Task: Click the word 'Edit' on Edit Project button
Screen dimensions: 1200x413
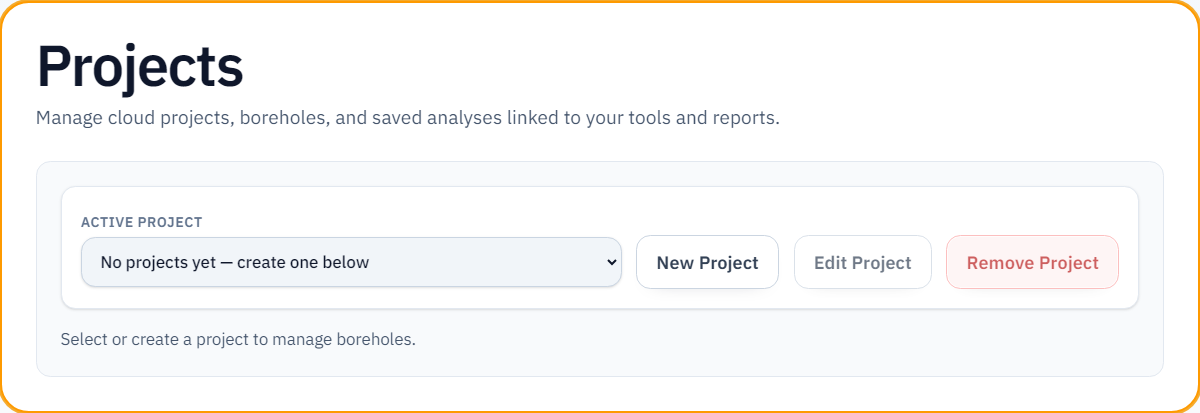Action: point(830,263)
